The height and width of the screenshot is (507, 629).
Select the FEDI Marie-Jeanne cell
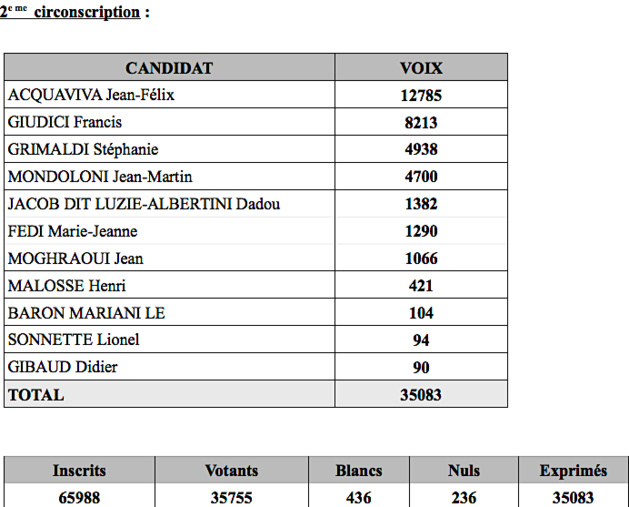[72, 231]
